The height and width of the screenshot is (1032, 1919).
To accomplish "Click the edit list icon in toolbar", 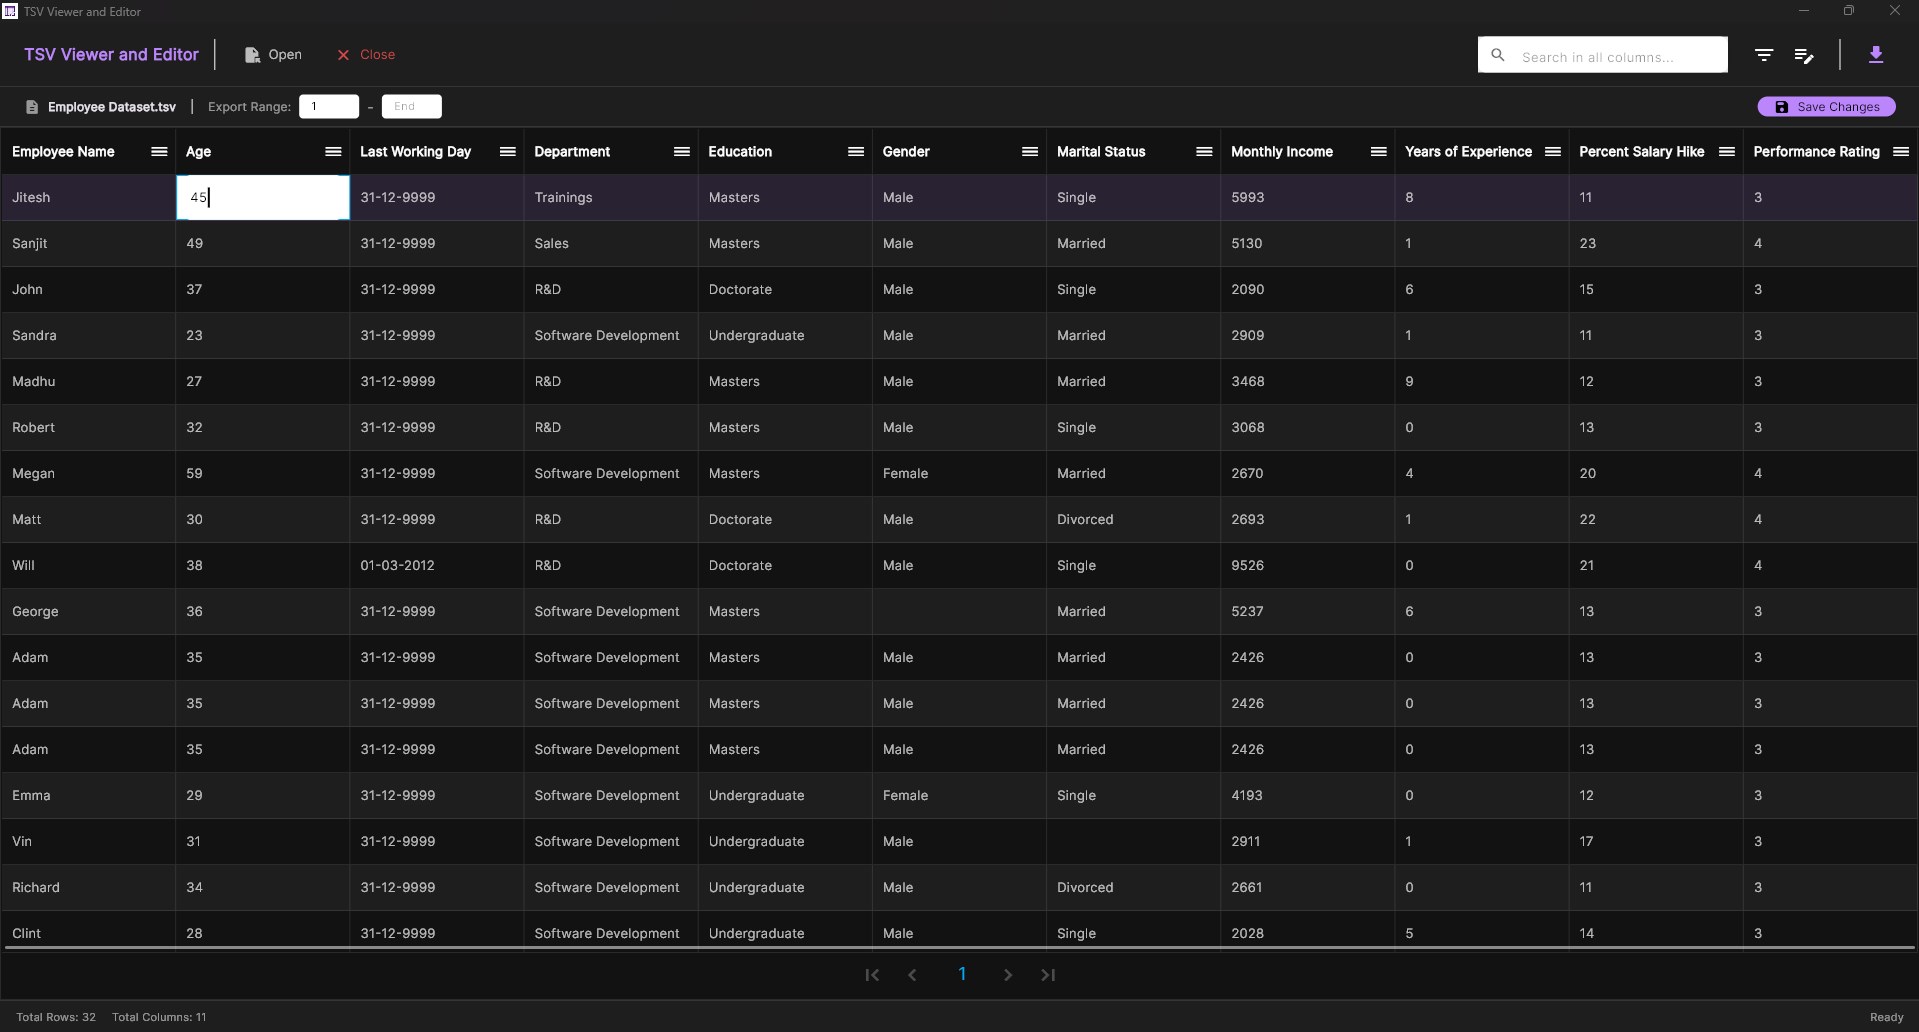I will 1804,55.
